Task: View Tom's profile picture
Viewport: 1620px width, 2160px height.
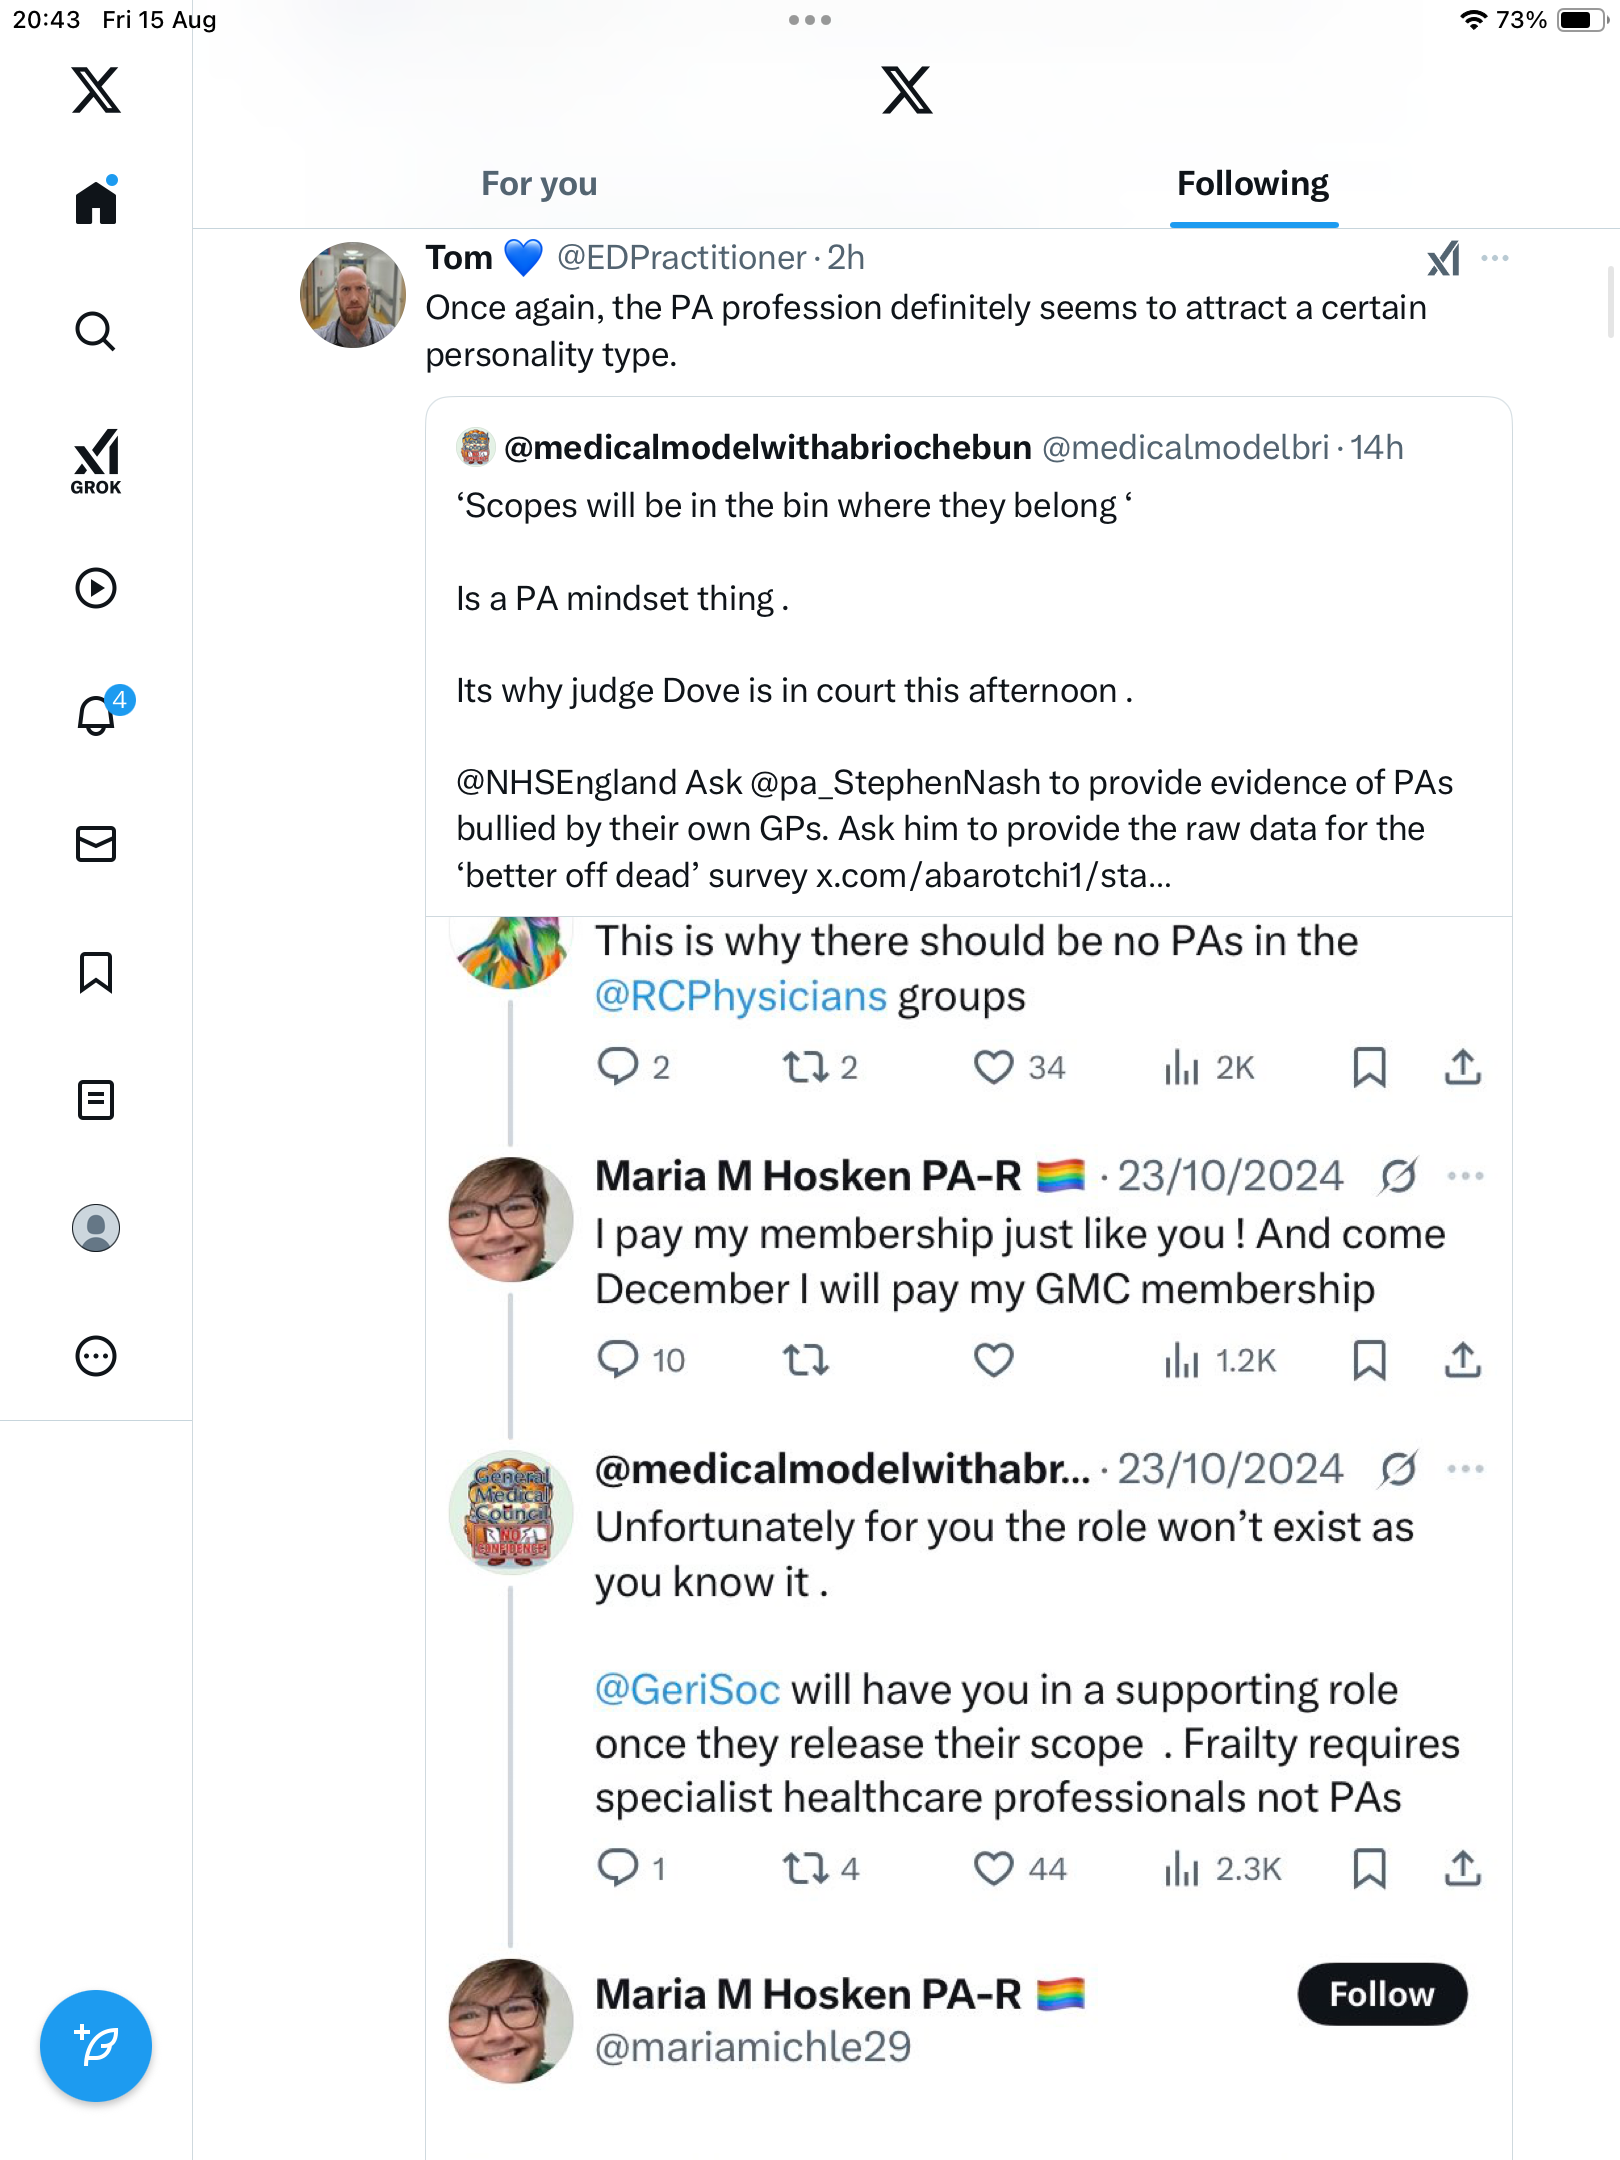Action: 353,295
